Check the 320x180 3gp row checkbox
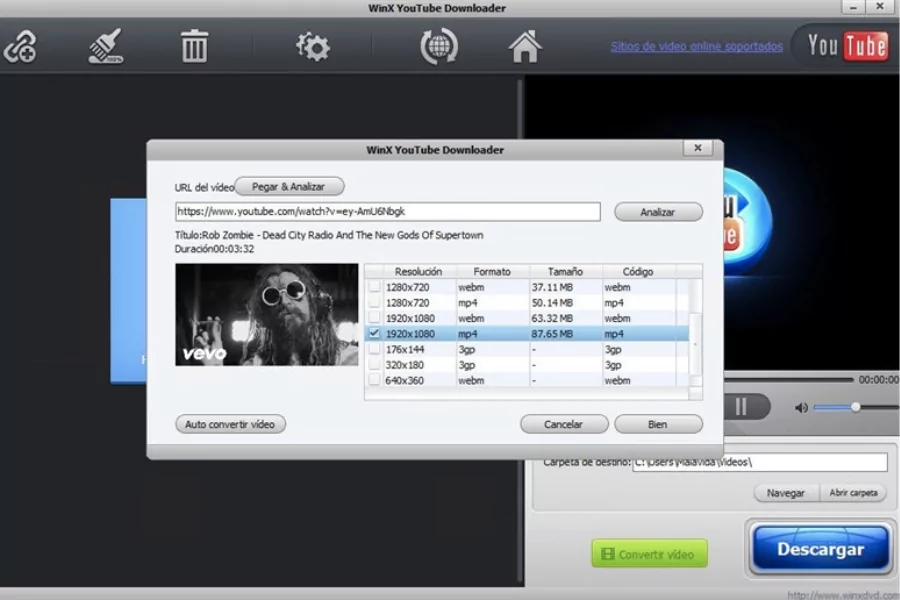900x600 pixels. [x=374, y=364]
